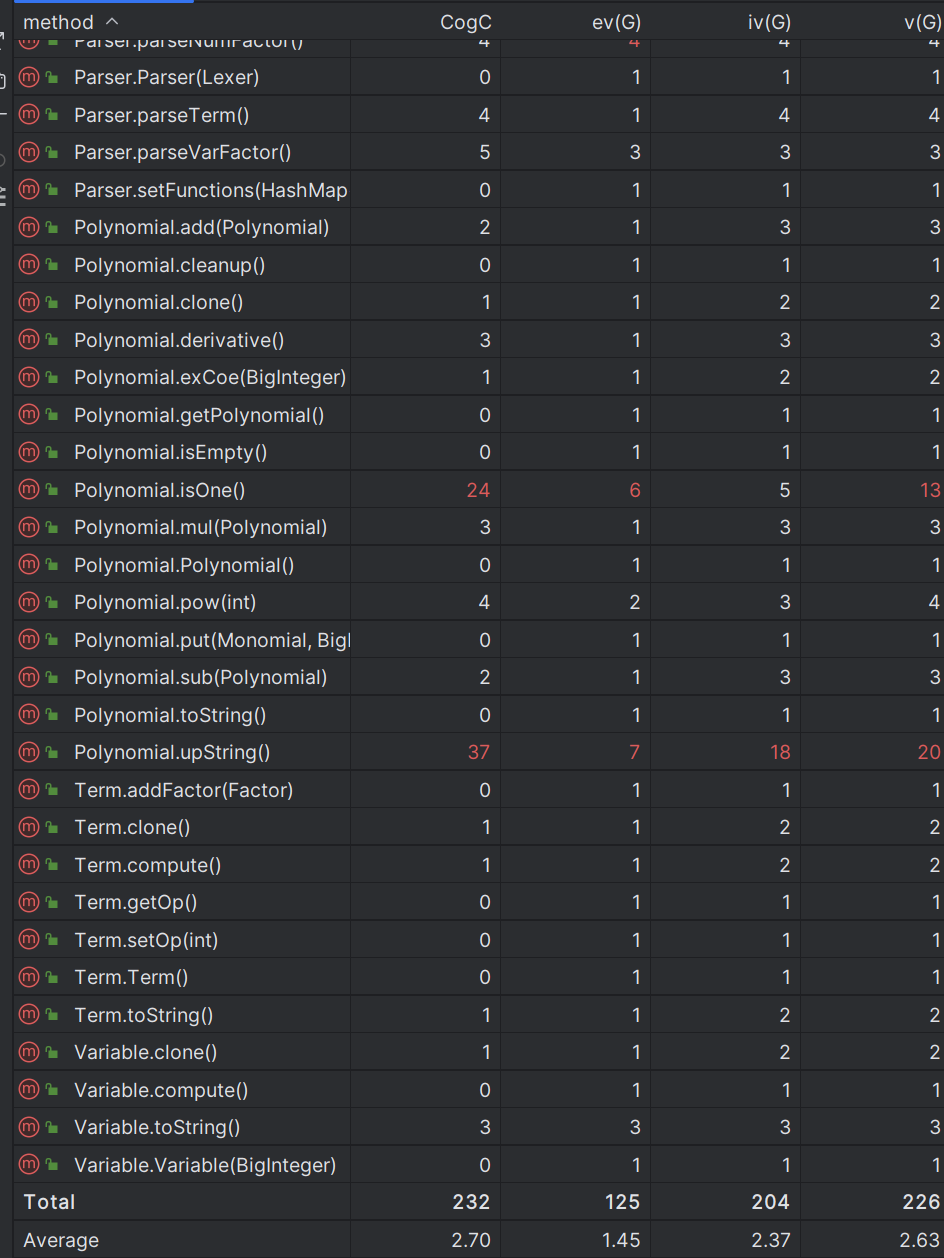
Task: Click method icon beside Polynomial.isOne()
Action: 29,490
